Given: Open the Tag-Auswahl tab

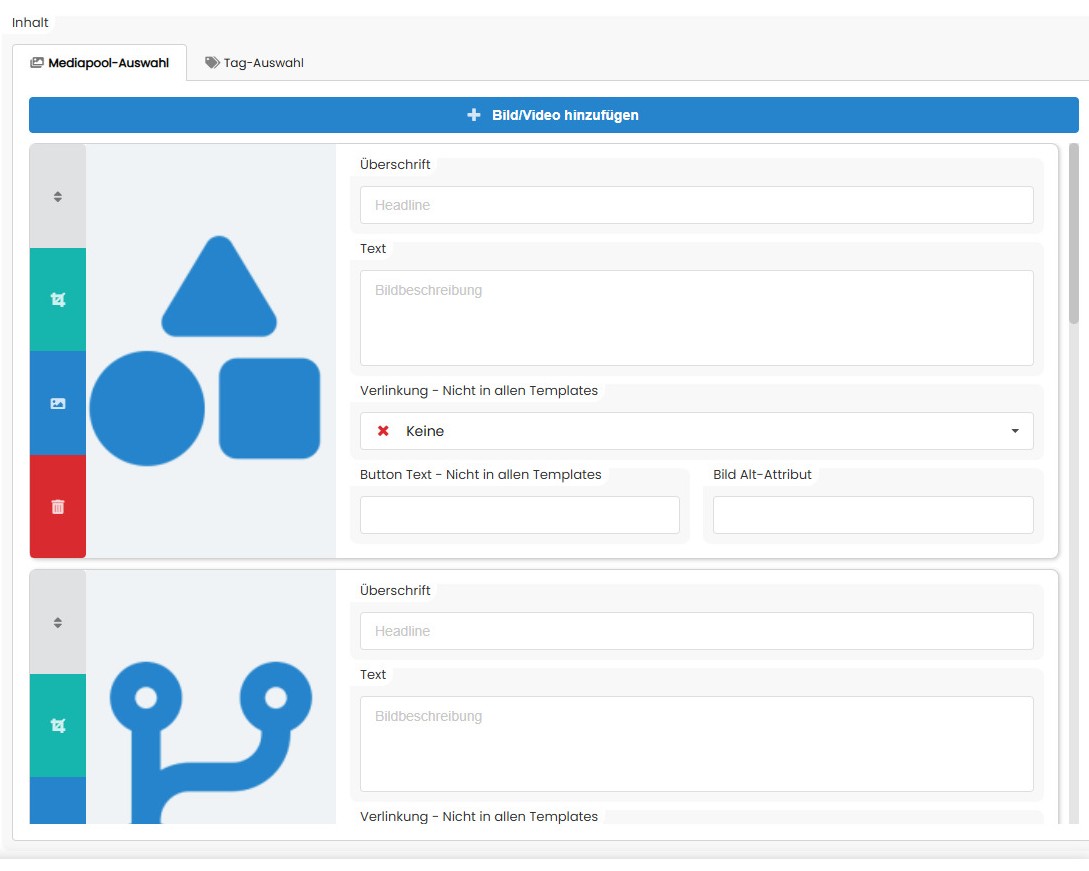Looking at the screenshot, I should coord(254,62).
